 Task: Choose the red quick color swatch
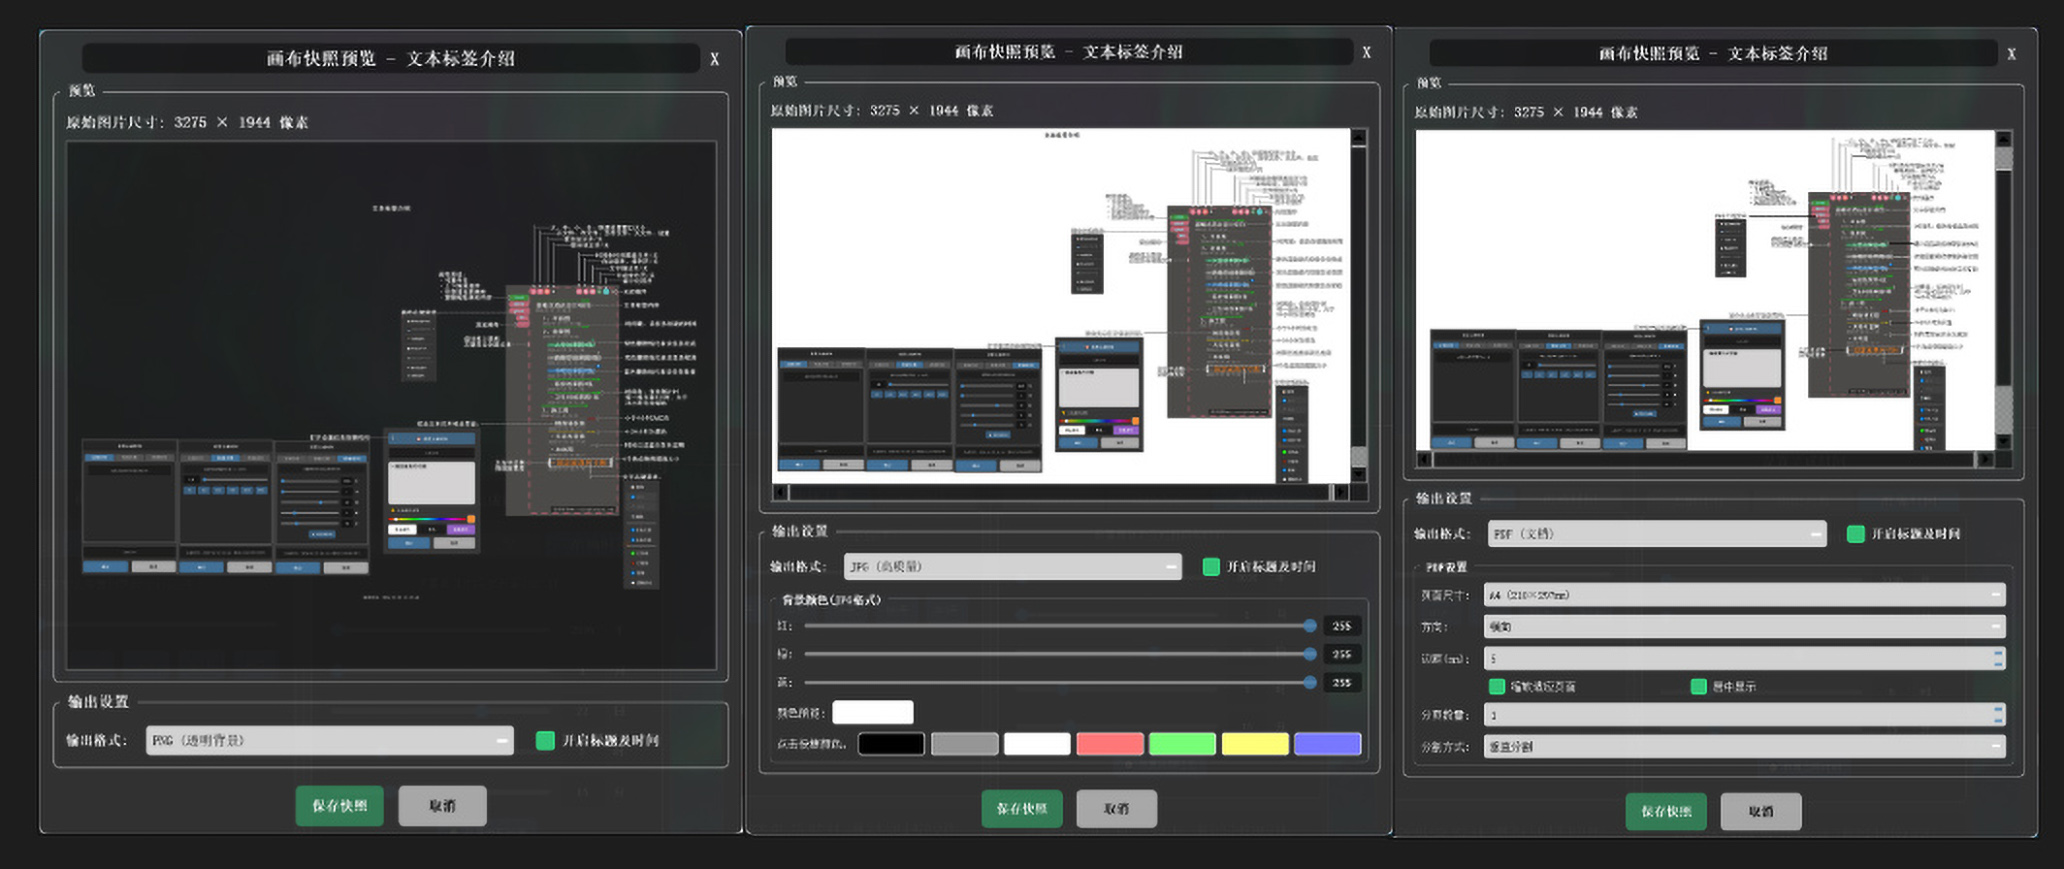1110,744
